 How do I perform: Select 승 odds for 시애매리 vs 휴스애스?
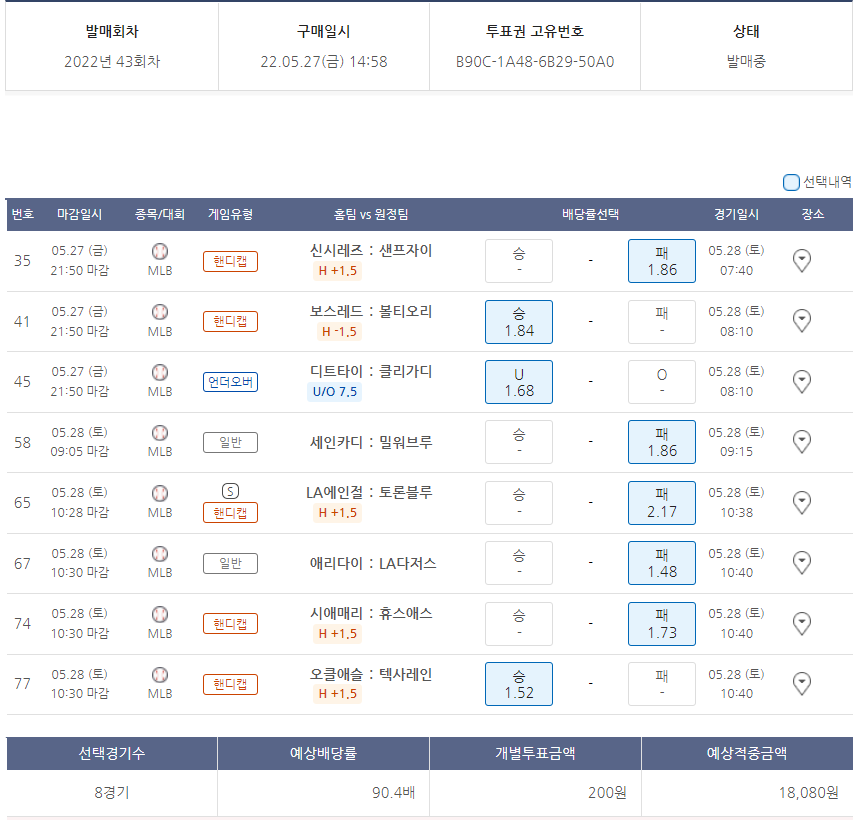tap(519, 624)
